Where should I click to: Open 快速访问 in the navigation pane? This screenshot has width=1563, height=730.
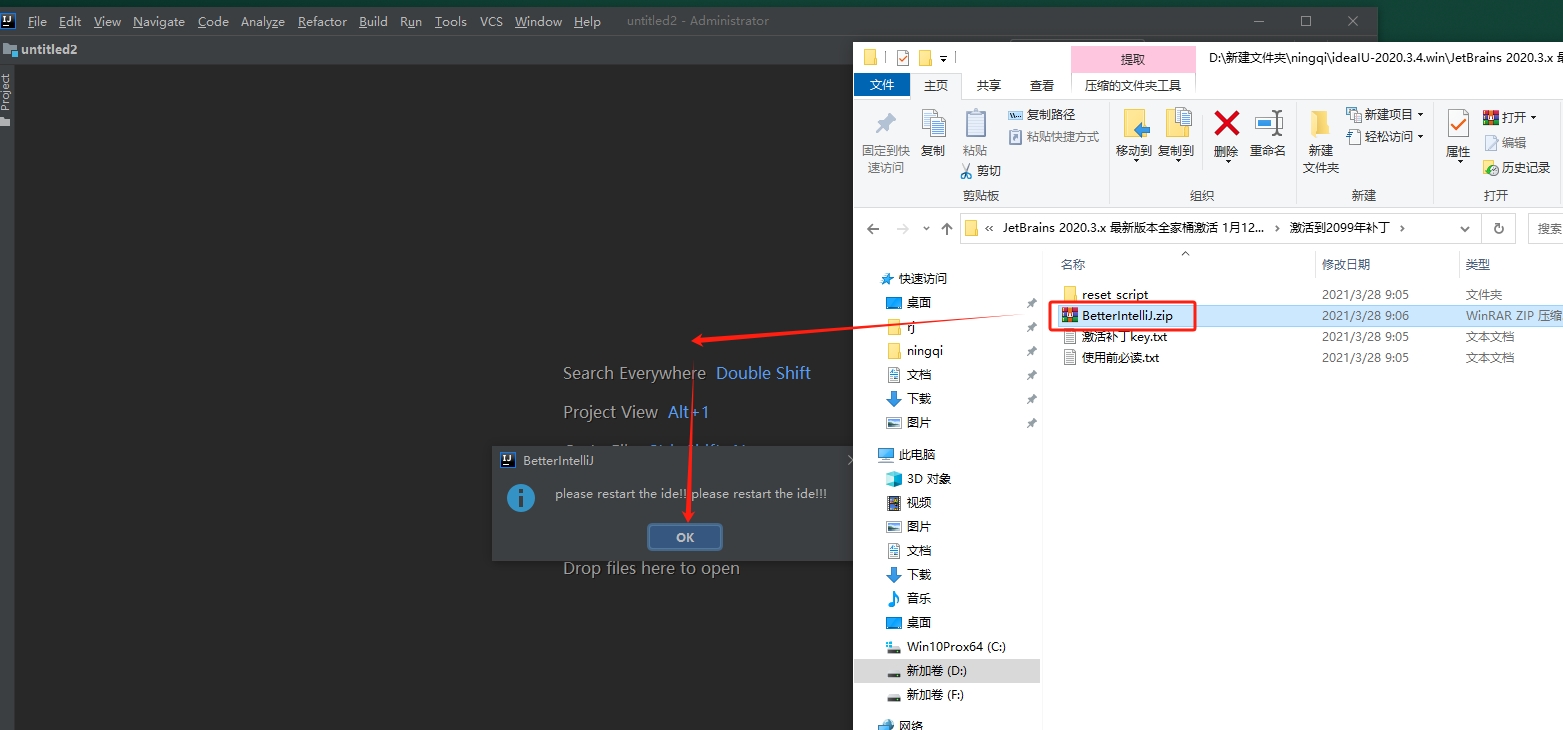pyautogui.click(x=922, y=279)
